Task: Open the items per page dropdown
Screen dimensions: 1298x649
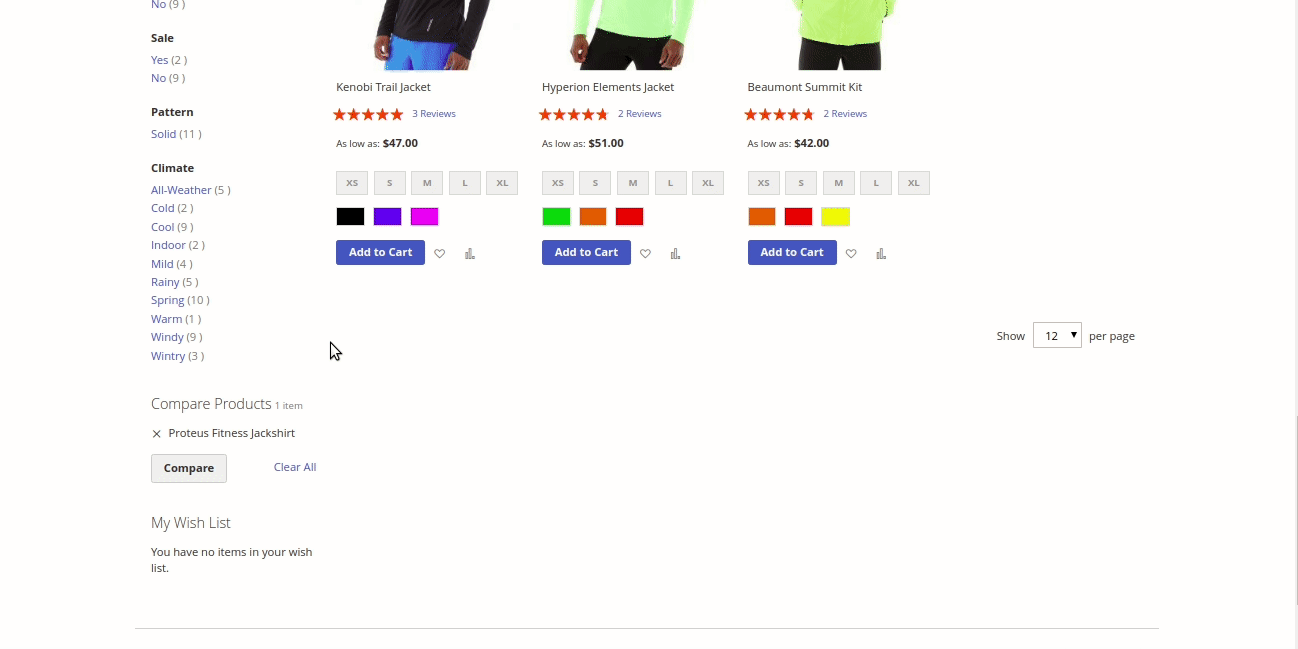Action: pyautogui.click(x=1057, y=335)
